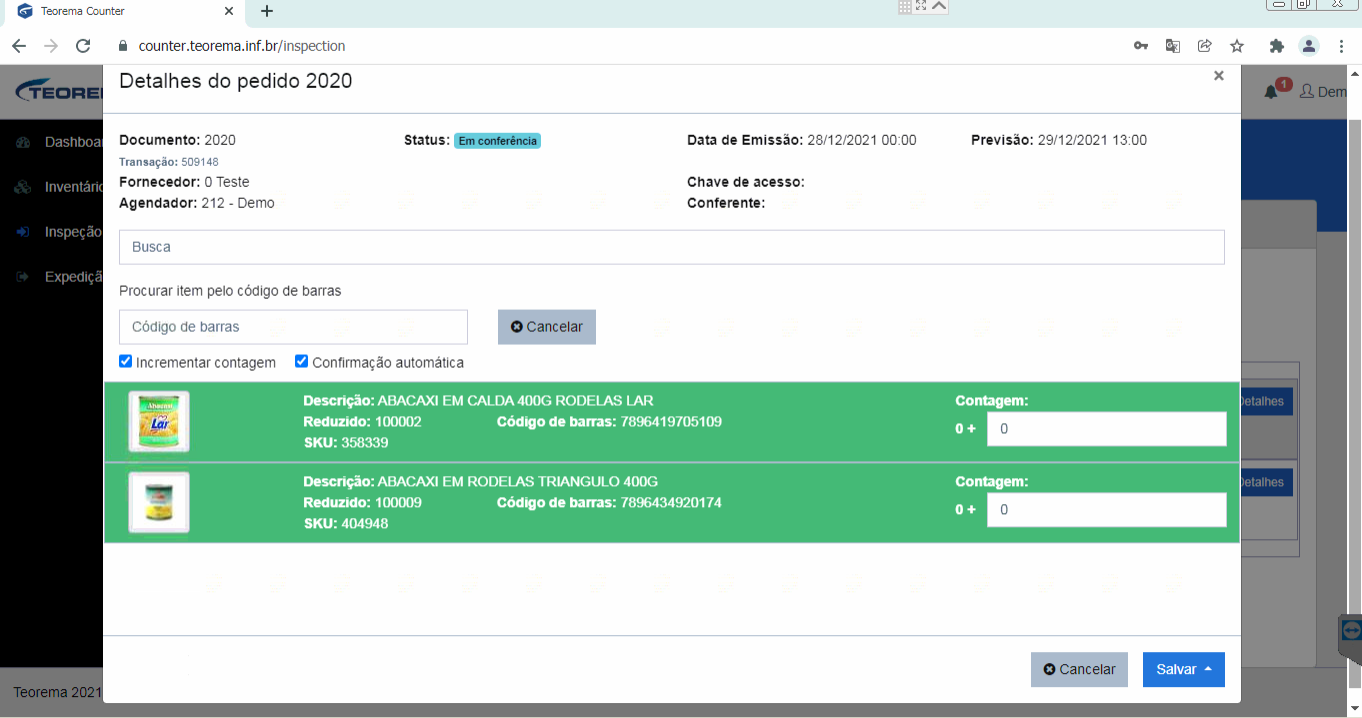Image resolution: width=1362 pixels, height=718 pixels.
Task: Focus the Busca search field
Action: point(672,247)
